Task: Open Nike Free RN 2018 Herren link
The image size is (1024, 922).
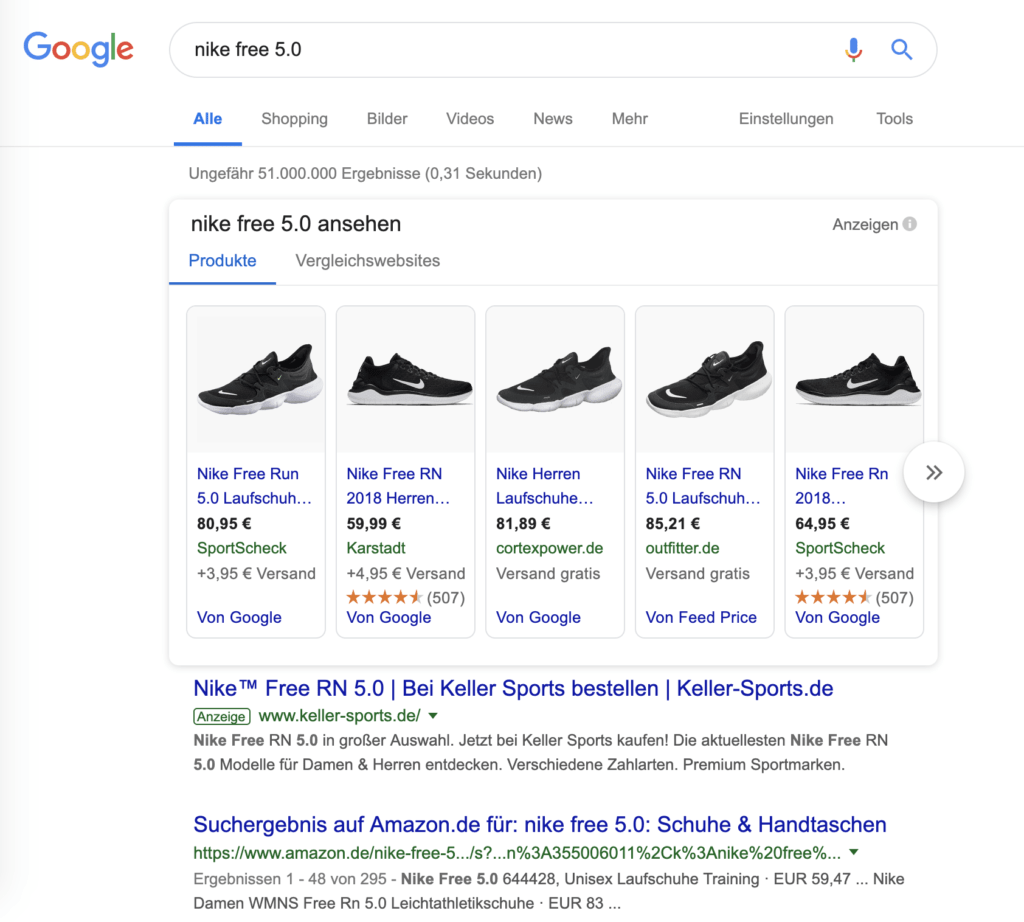Action: tap(398, 486)
